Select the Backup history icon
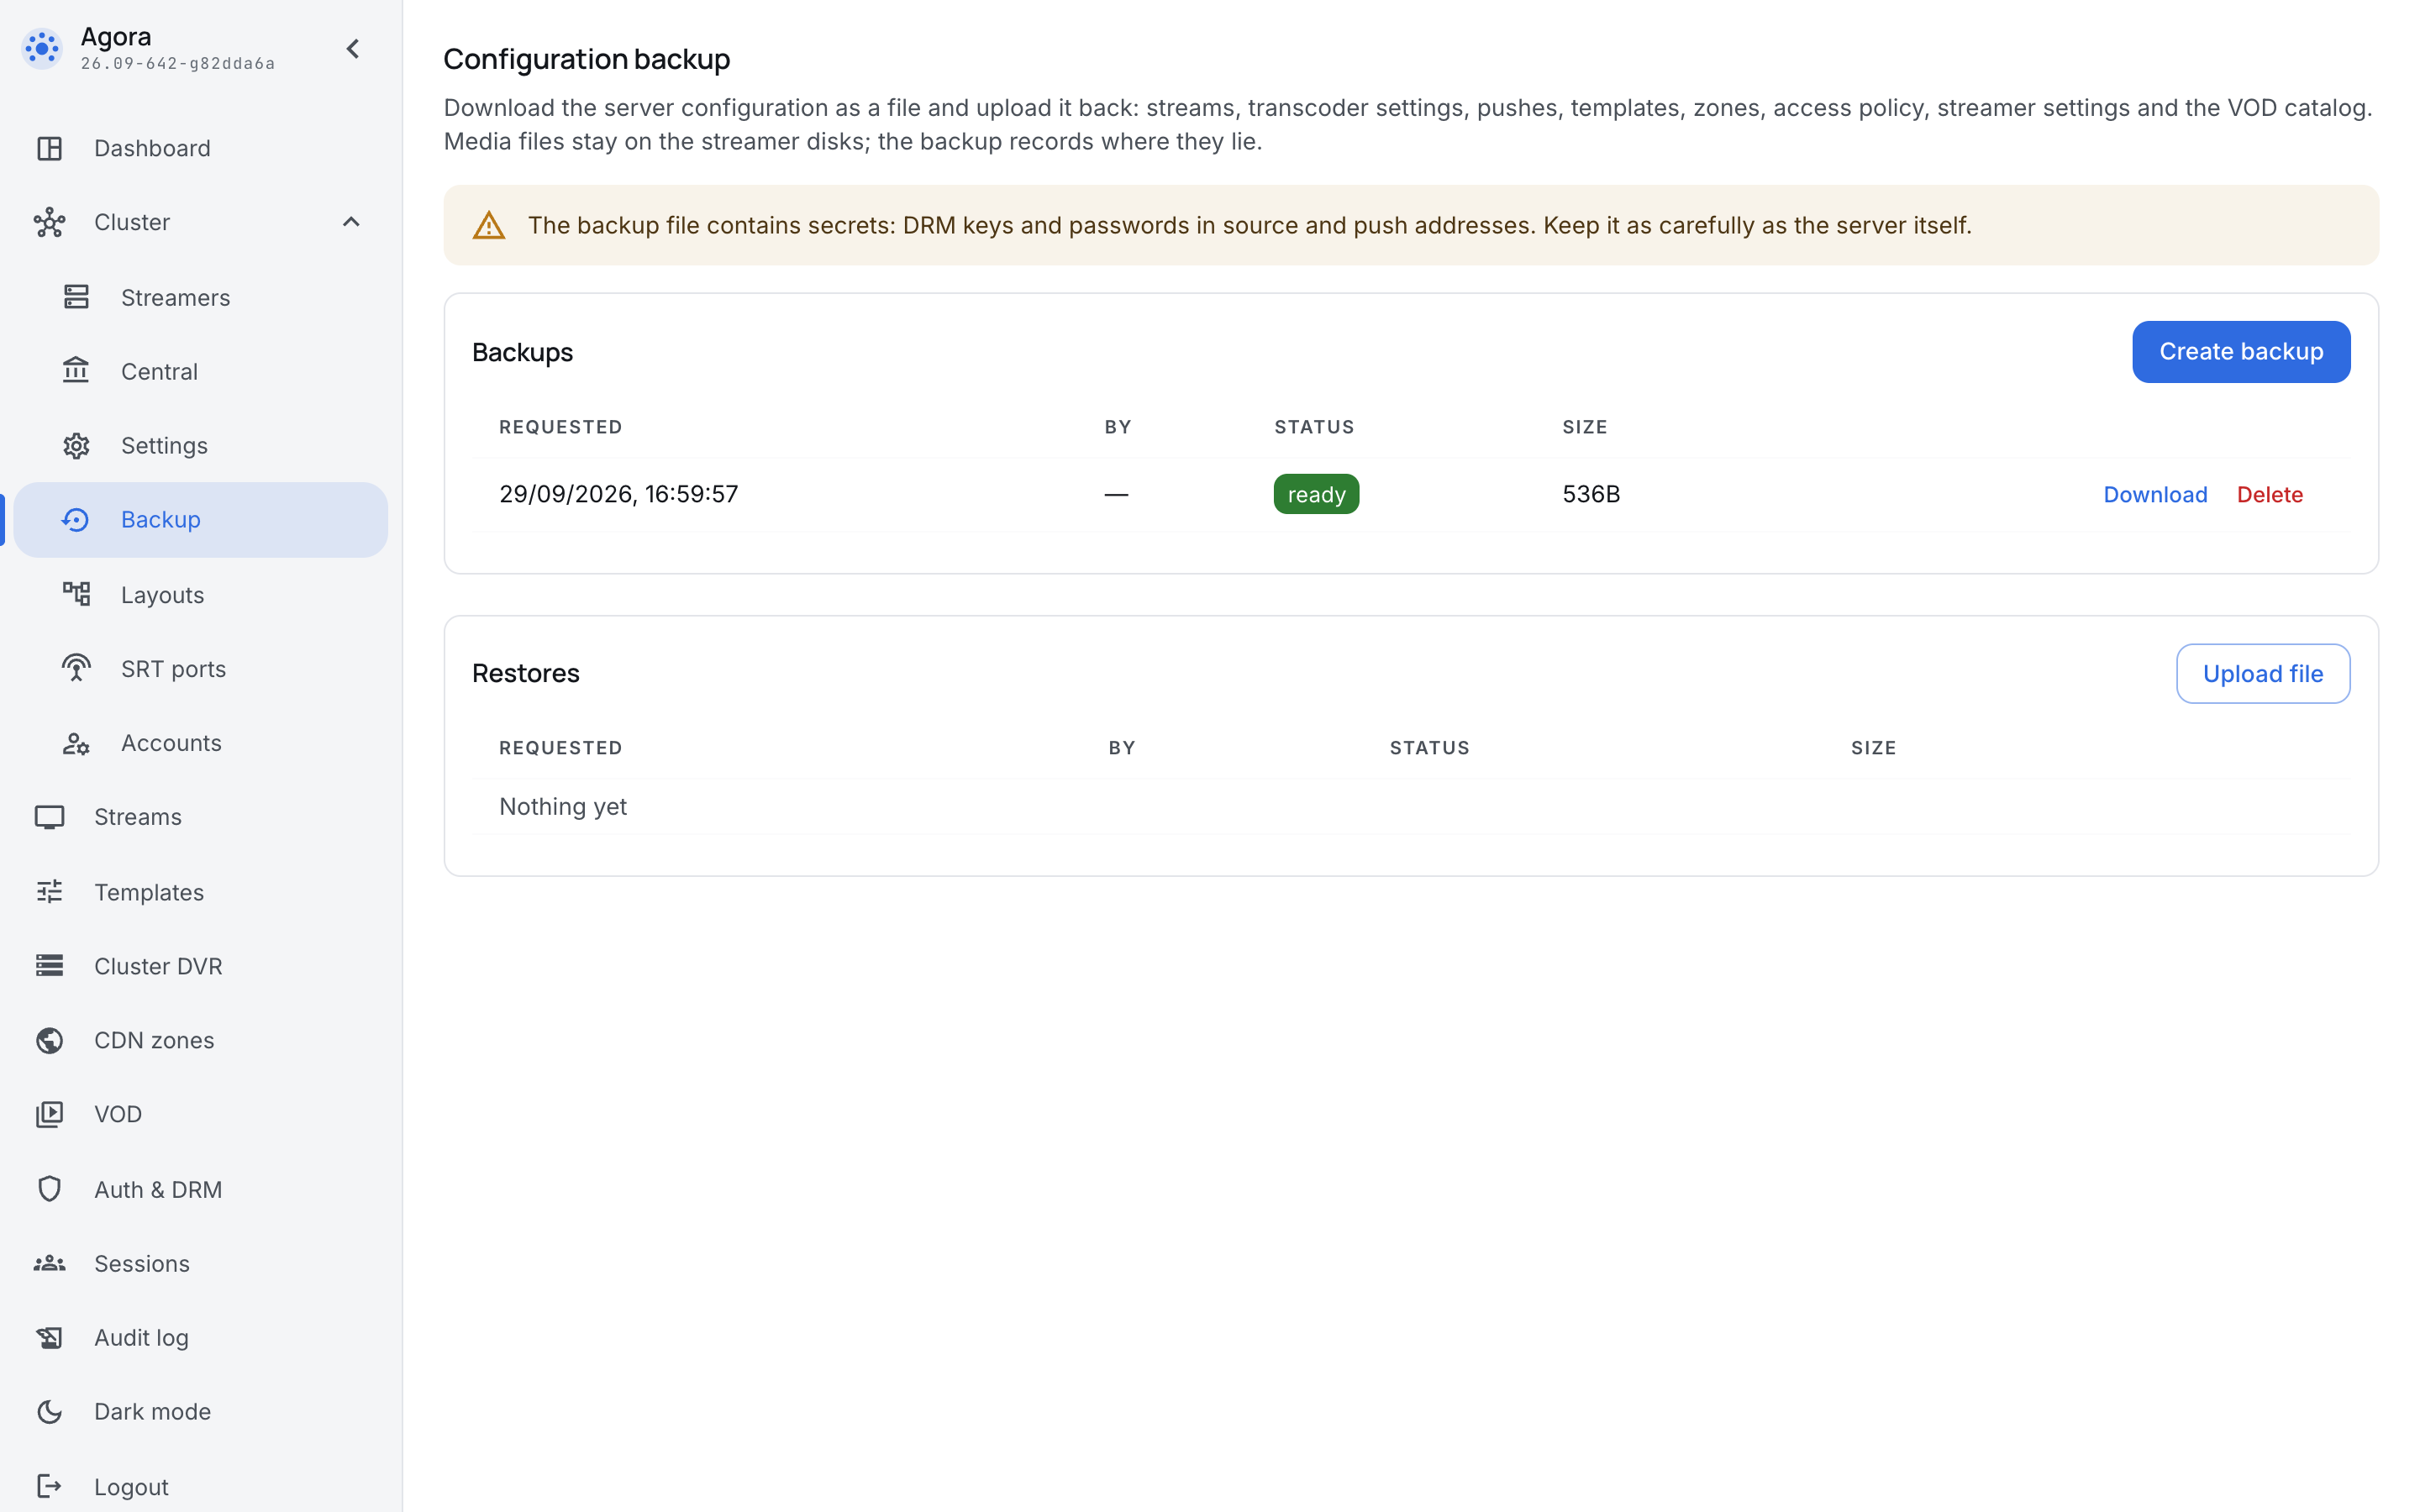The width and height of the screenshot is (2420, 1512). [x=76, y=519]
